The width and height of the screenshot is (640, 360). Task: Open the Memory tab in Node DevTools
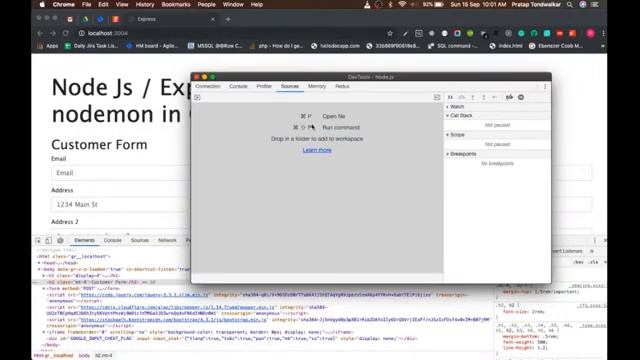(317, 86)
